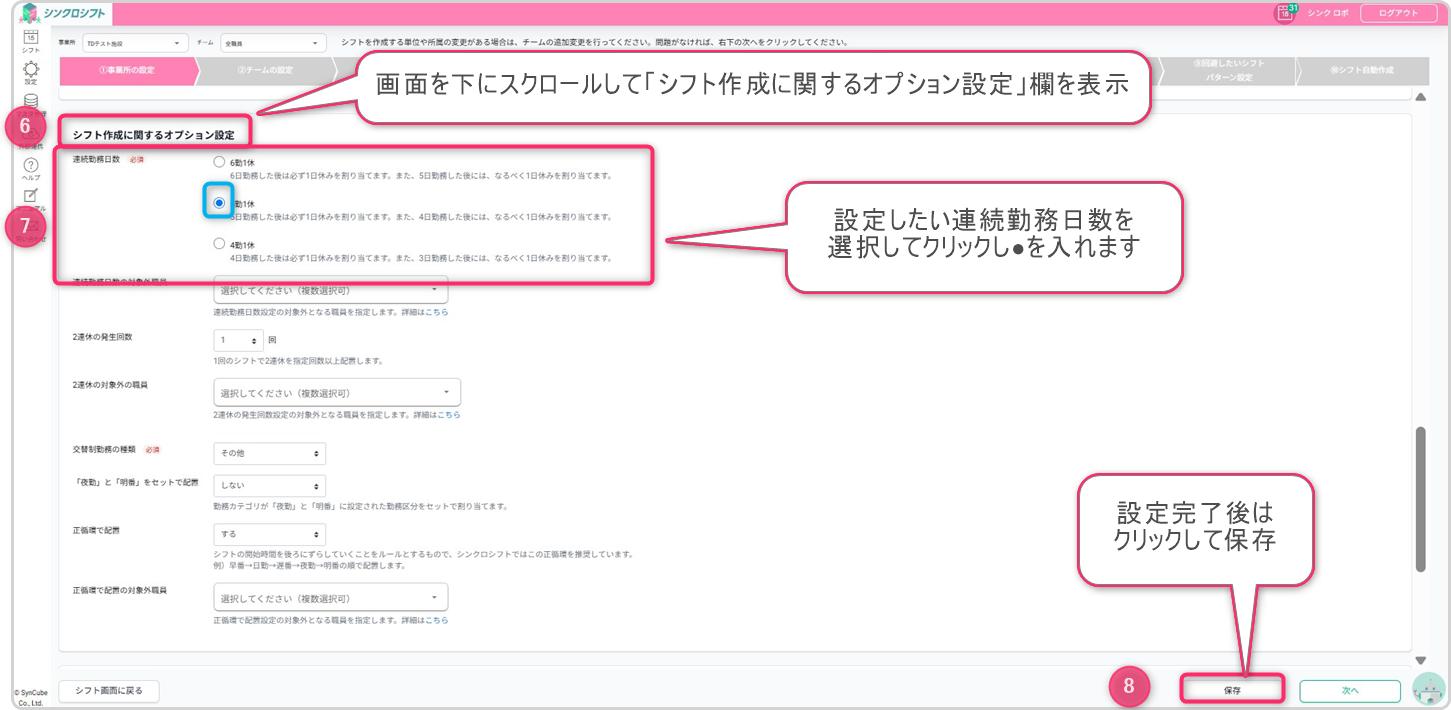Open the シフト calendar icon in sidebar

pos(31,39)
